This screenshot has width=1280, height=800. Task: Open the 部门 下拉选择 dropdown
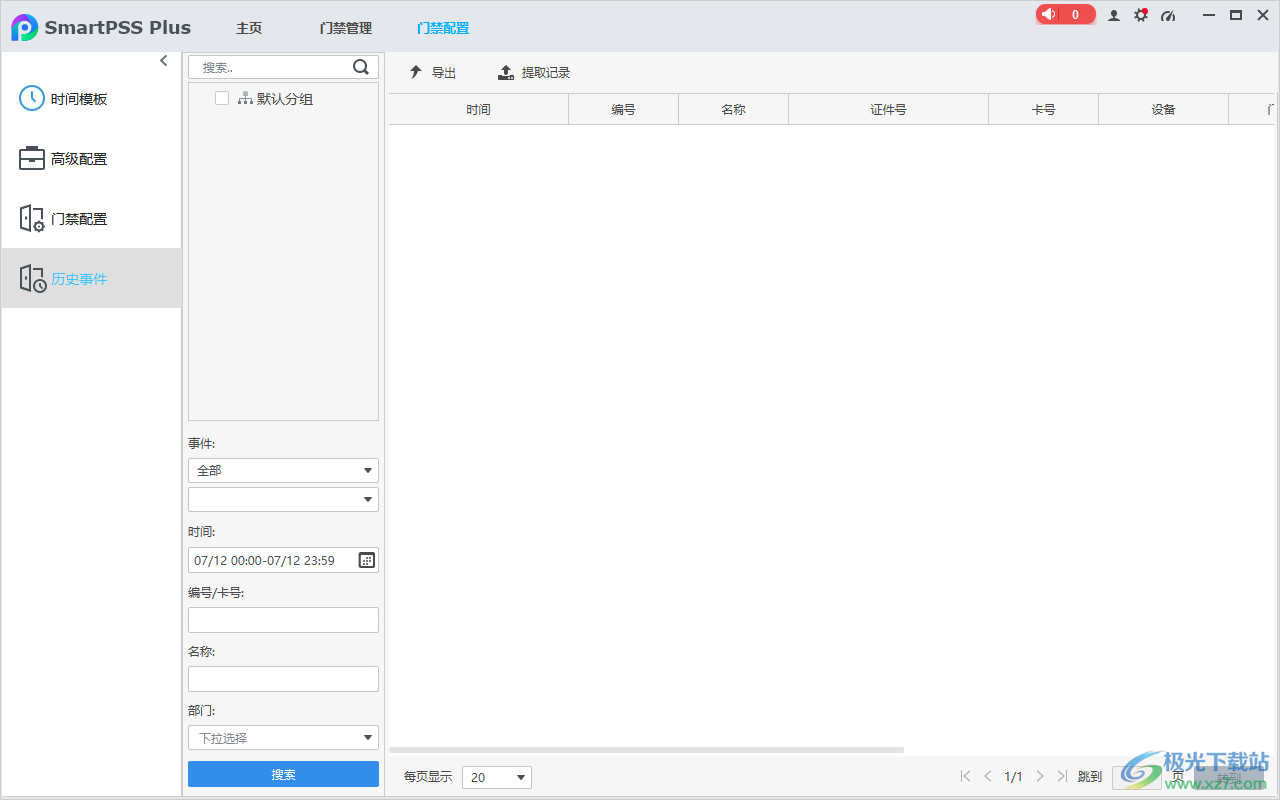(283, 738)
